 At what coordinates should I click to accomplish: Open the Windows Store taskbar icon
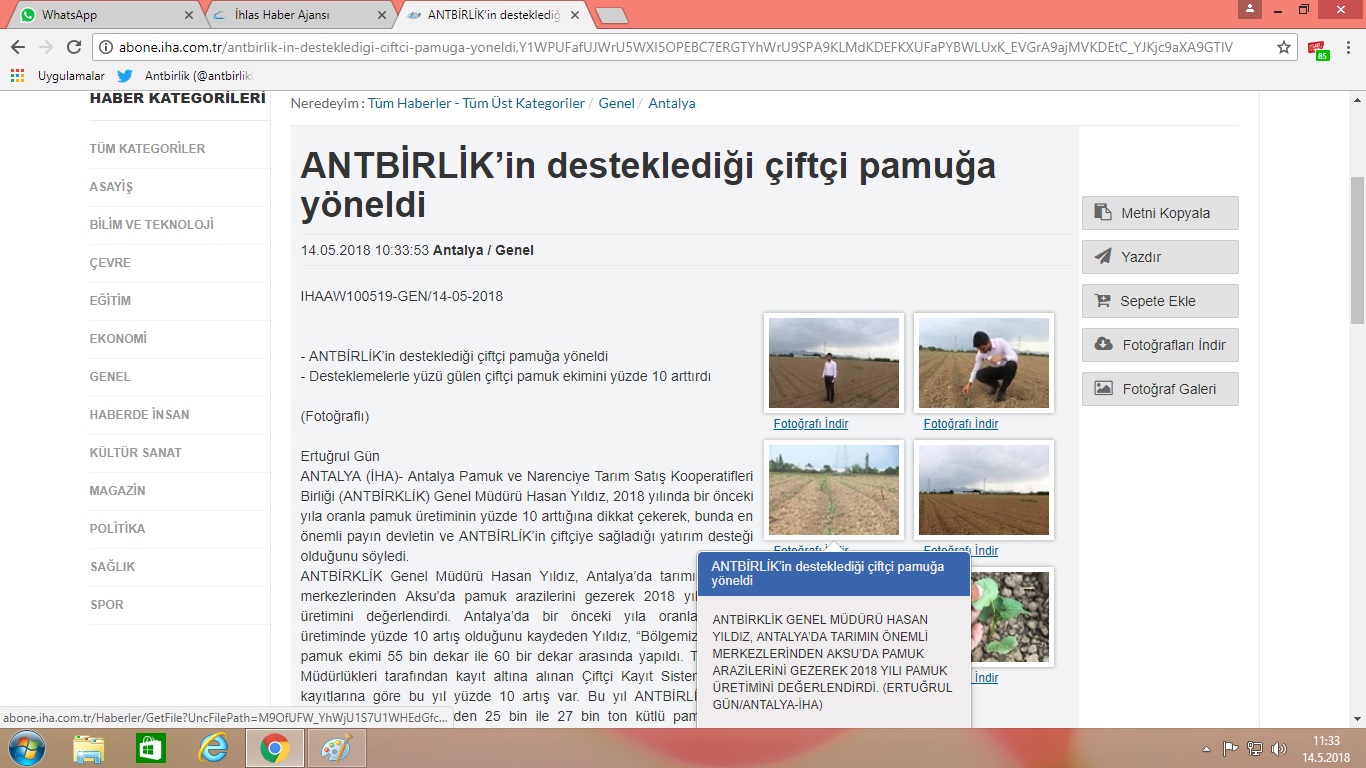point(151,748)
